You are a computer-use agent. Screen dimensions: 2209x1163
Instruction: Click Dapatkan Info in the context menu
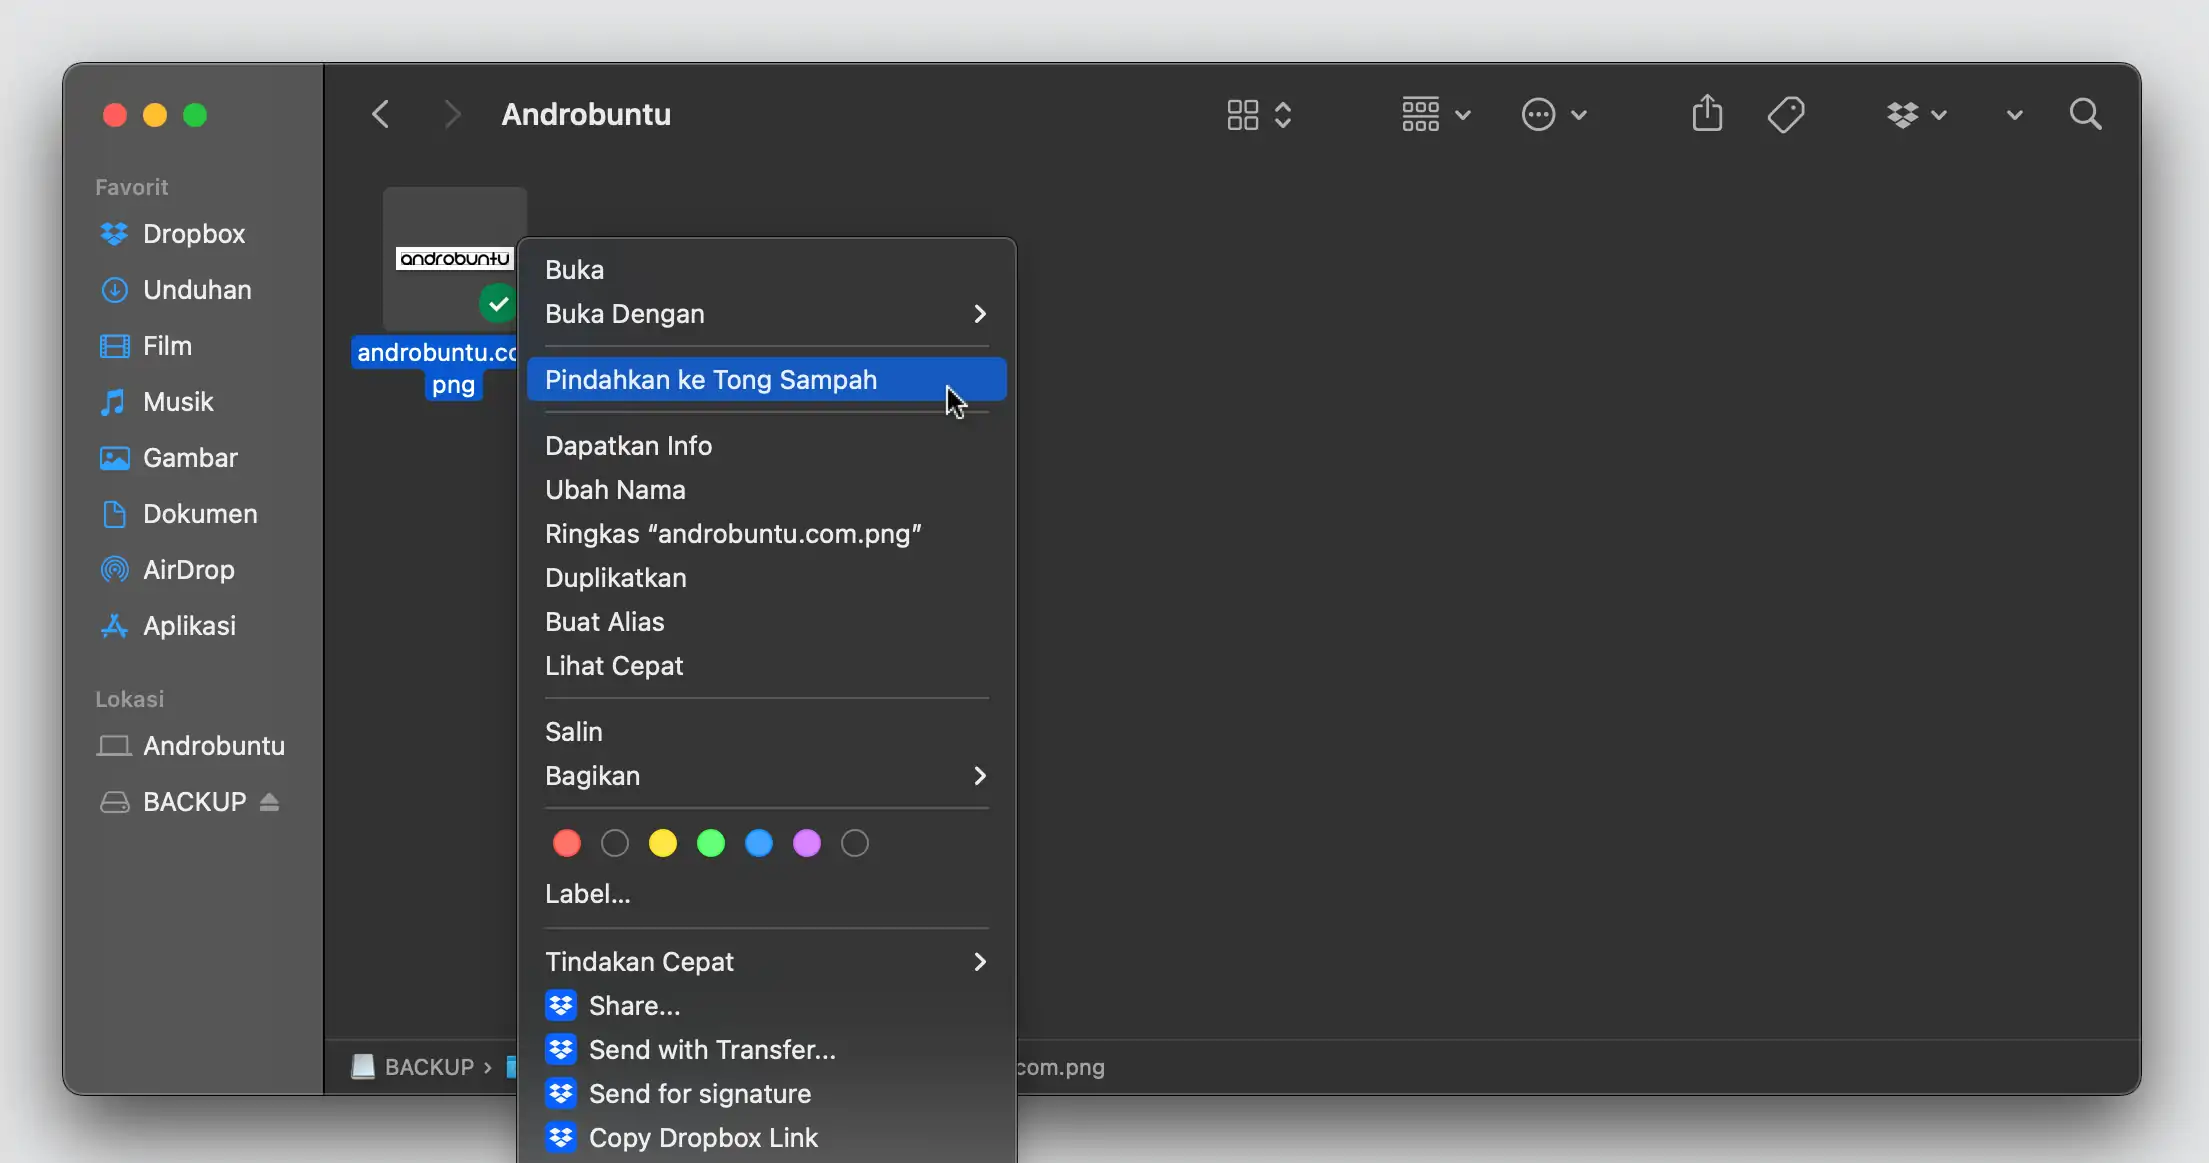pyautogui.click(x=628, y=445)
